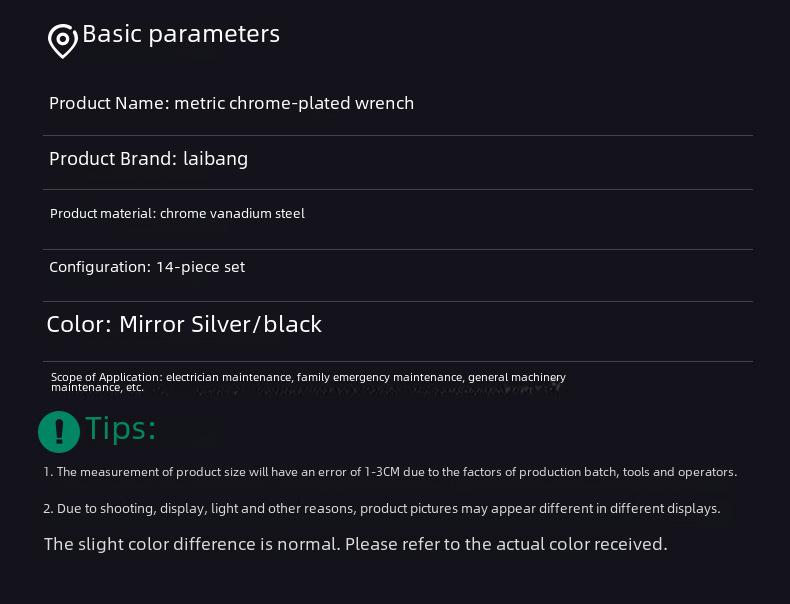
Task: Click the Product Name wrench line
Action: click(231, 103)
